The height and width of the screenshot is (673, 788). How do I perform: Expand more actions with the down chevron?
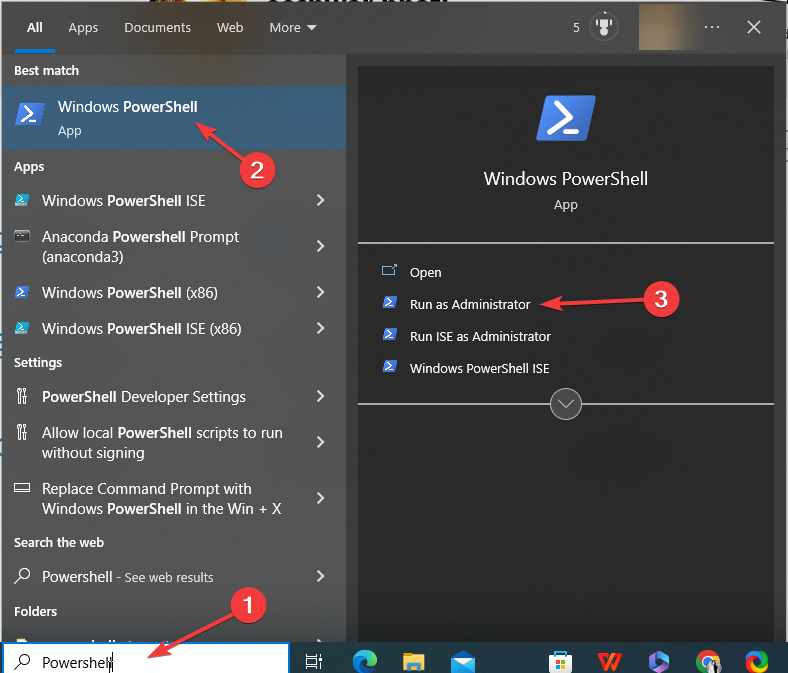[566, 404]
